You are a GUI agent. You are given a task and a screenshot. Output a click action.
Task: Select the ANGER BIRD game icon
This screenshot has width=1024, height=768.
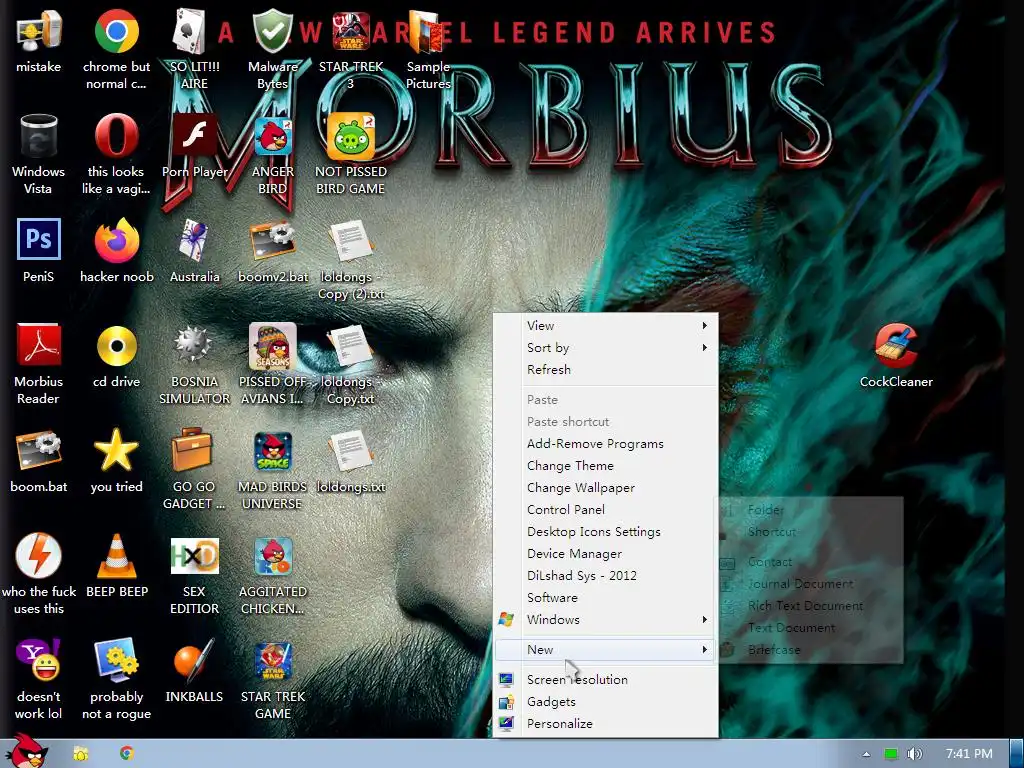pyautogui.click(x=272, y=136)
